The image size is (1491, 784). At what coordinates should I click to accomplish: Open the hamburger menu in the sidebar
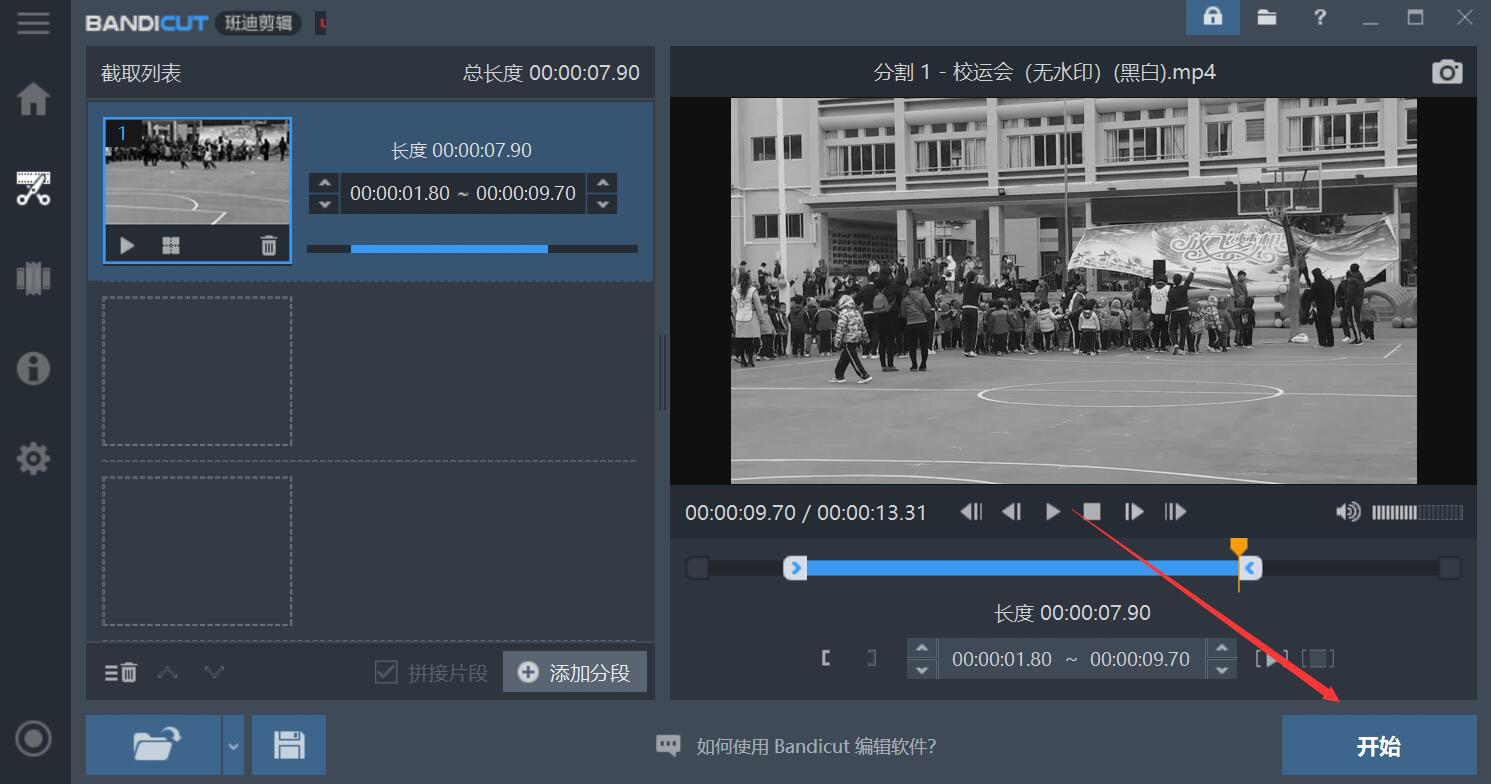click(33, 22)
